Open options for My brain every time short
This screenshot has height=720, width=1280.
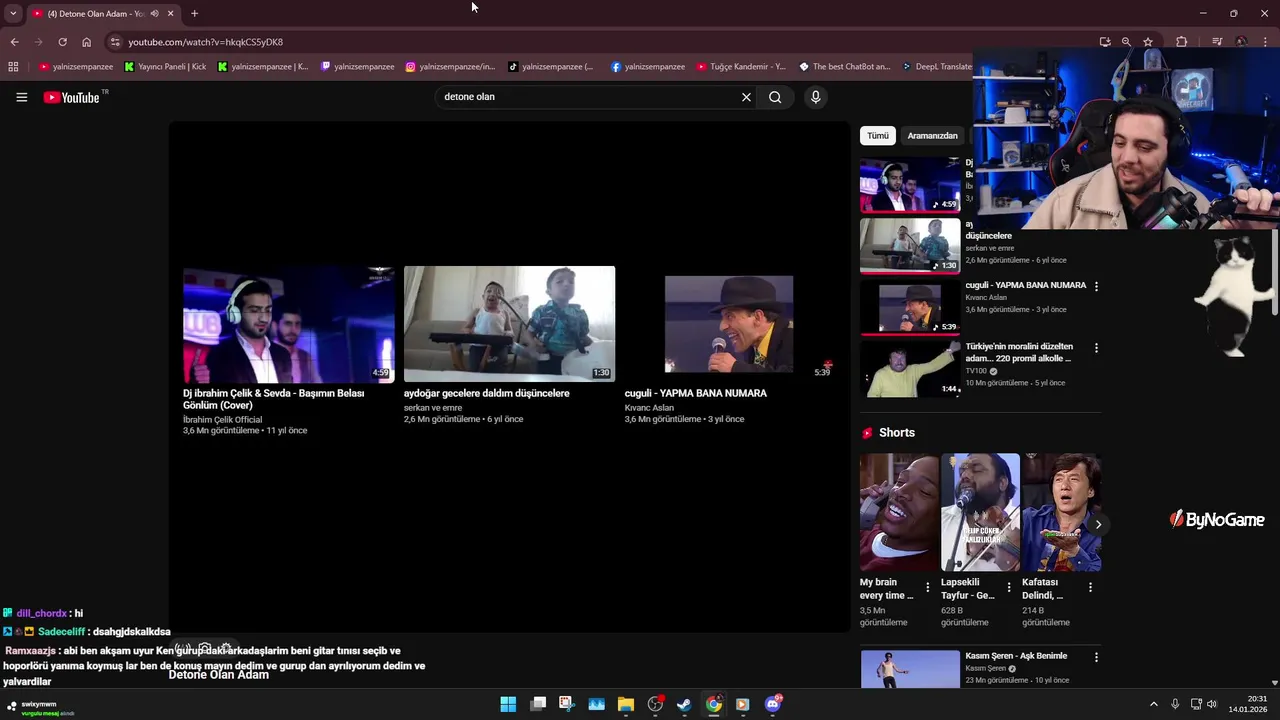click(927, 587)
